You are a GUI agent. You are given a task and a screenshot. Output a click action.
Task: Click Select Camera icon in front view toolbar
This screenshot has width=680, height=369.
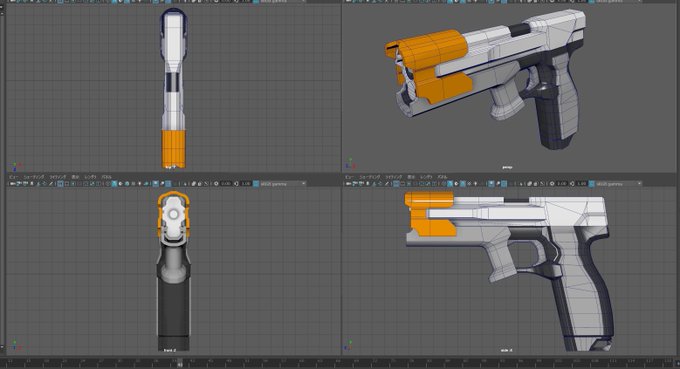point(13,184)
